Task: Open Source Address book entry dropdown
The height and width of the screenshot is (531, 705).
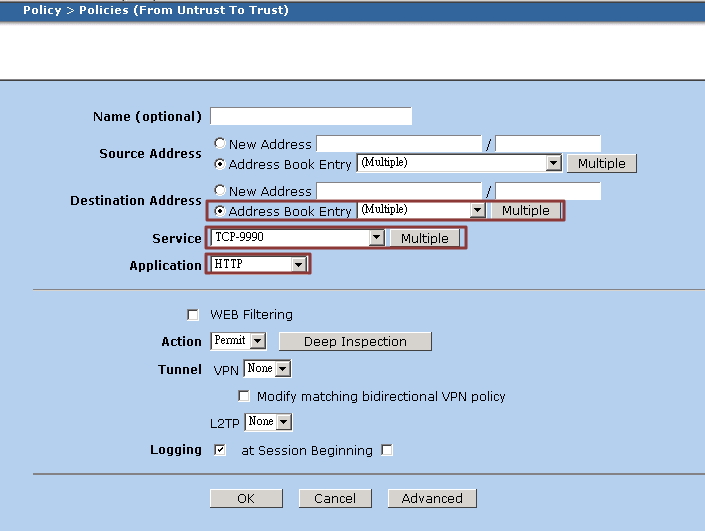Action: point(553,164)
